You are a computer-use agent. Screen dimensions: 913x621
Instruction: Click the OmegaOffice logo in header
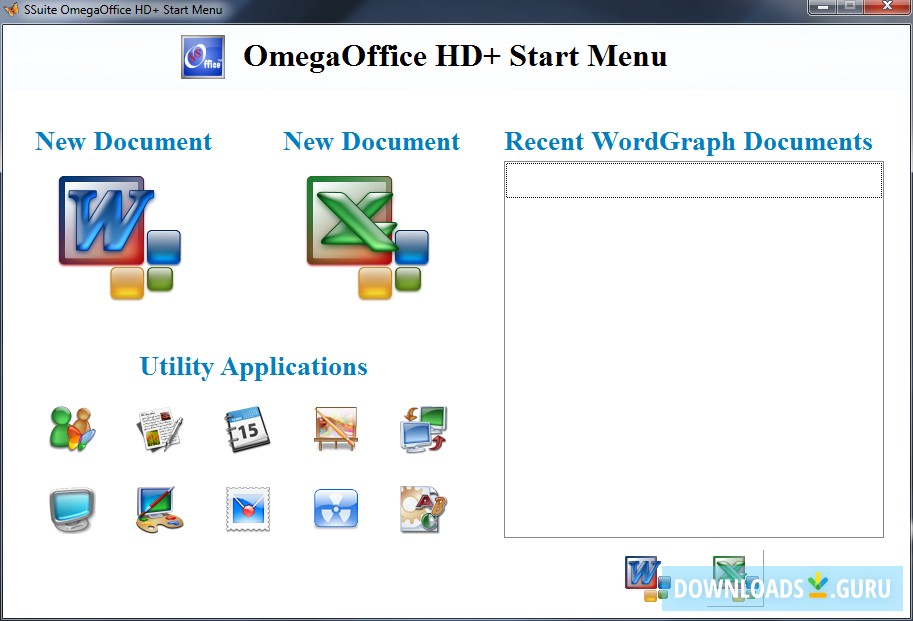(203, 57)
